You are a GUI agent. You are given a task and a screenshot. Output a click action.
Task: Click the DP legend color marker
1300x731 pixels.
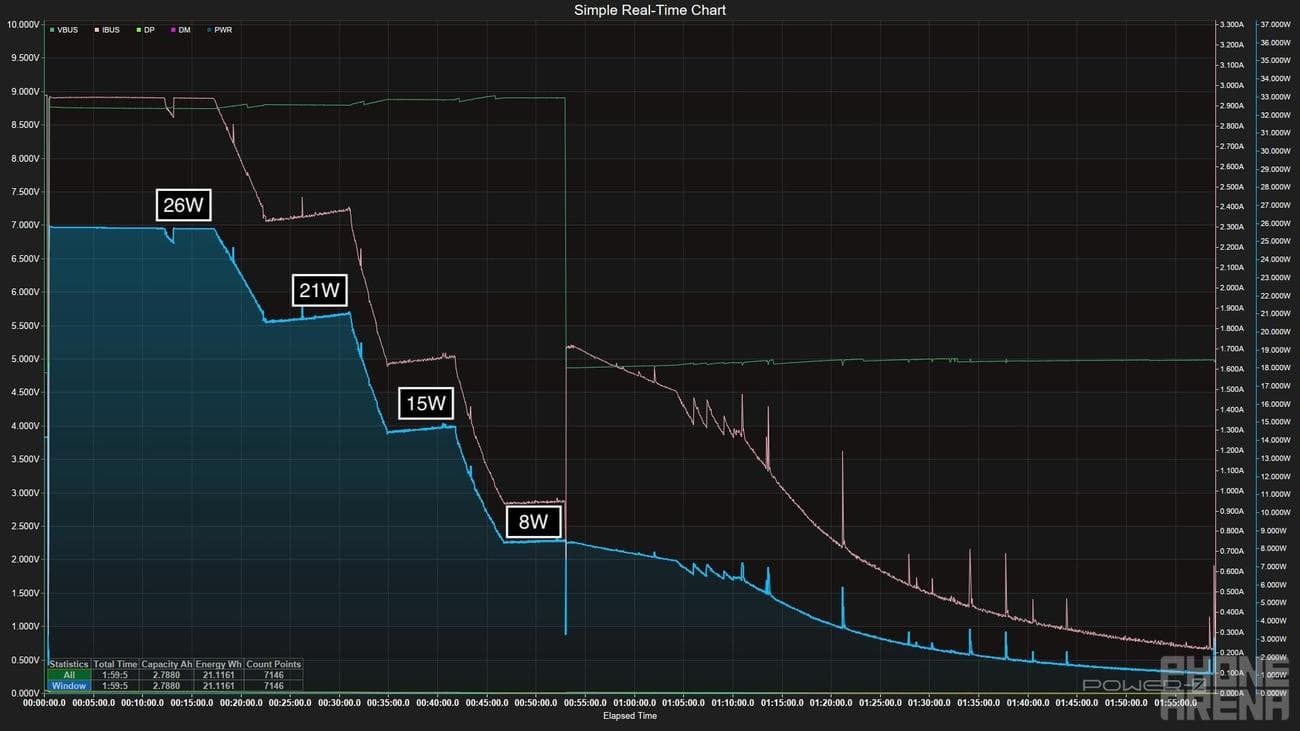[x=137, y=30]
